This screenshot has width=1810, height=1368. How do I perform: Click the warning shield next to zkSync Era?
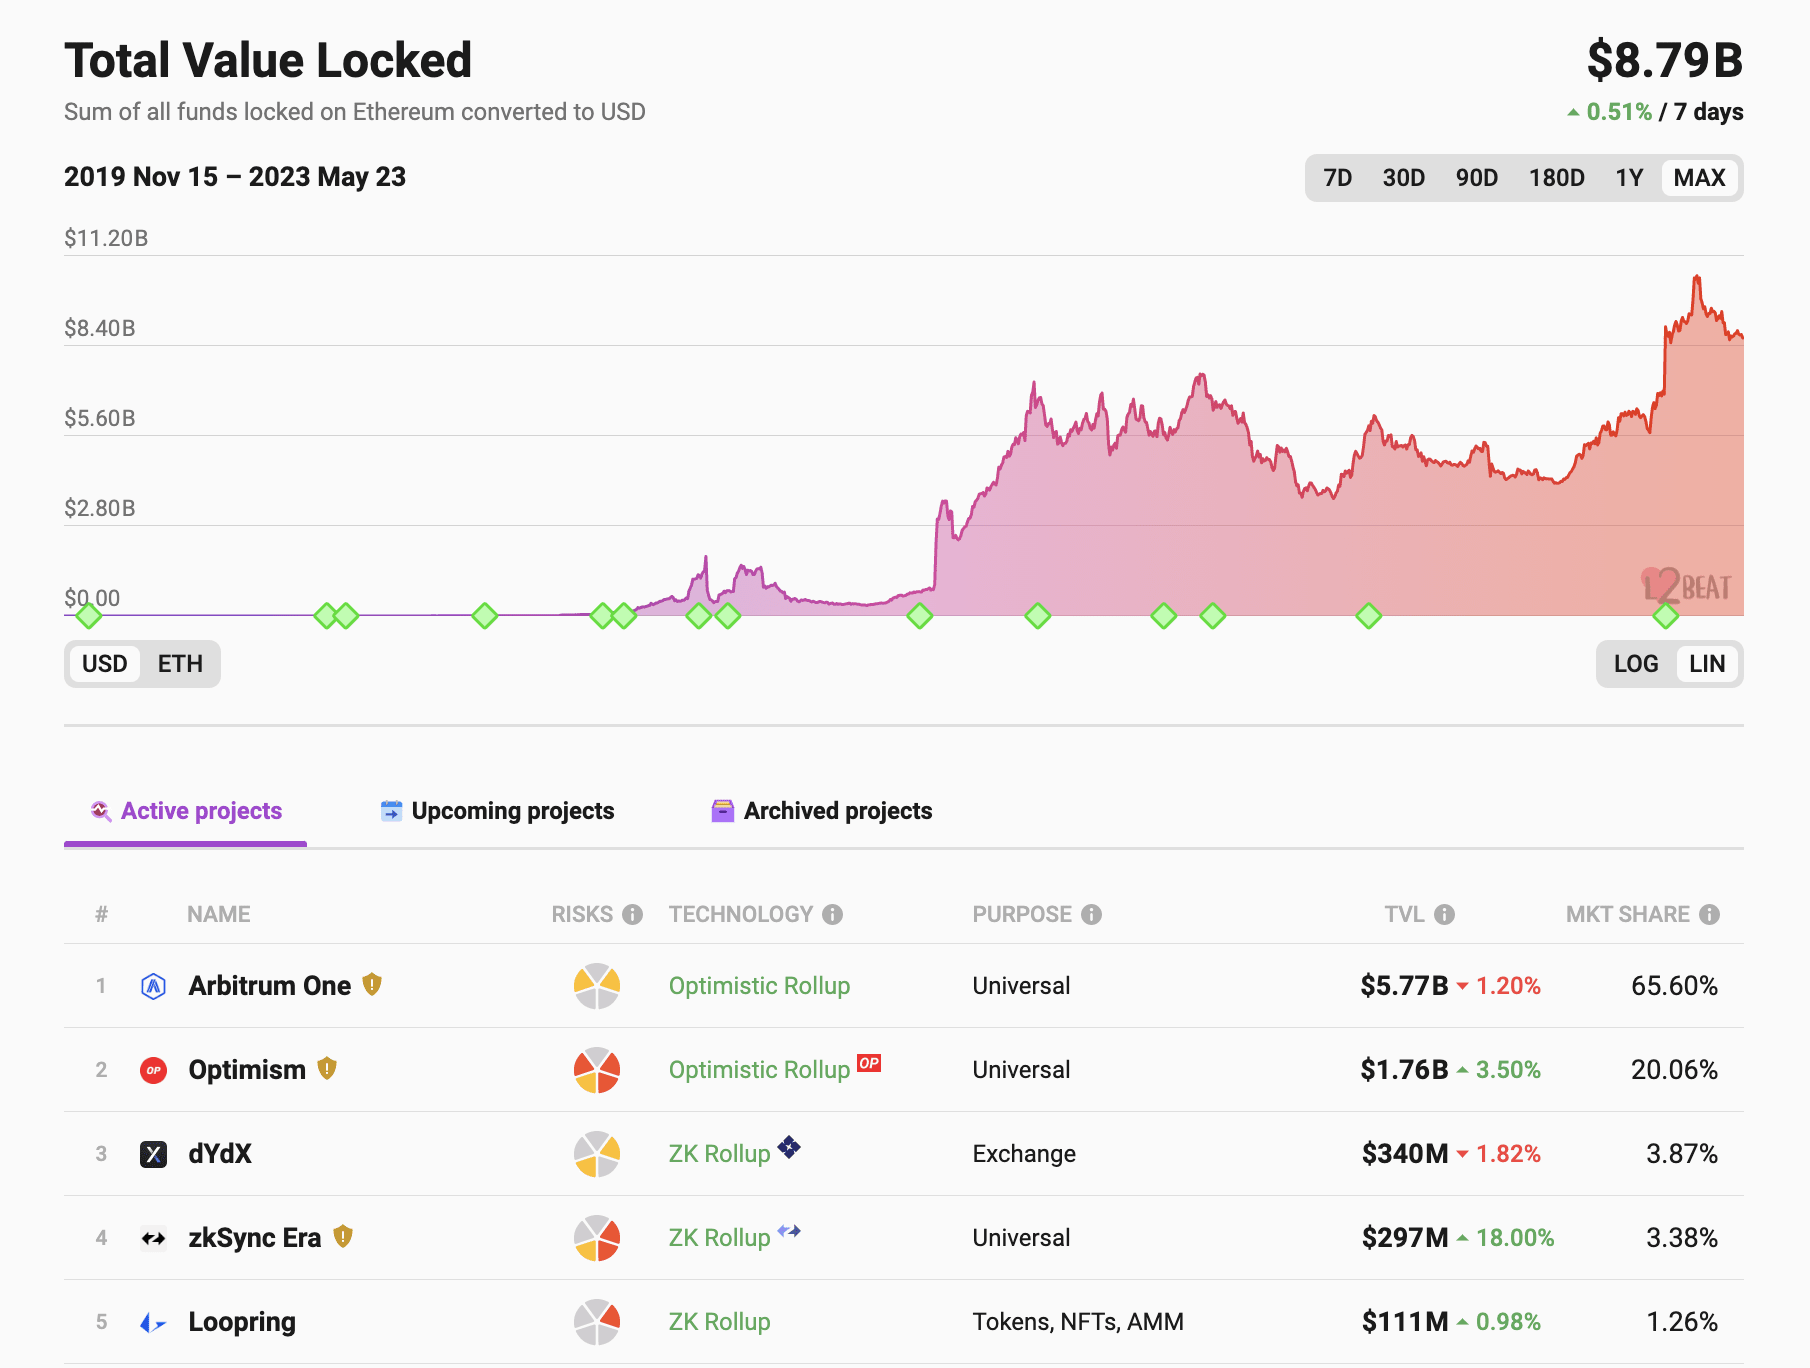pos(341,1236)
